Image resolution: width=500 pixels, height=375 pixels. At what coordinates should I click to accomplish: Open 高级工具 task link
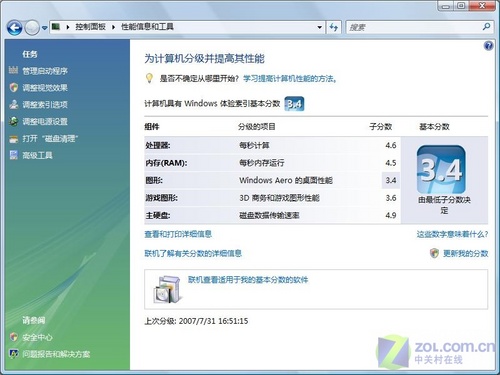pyautogui.click(x=37, y=155)
